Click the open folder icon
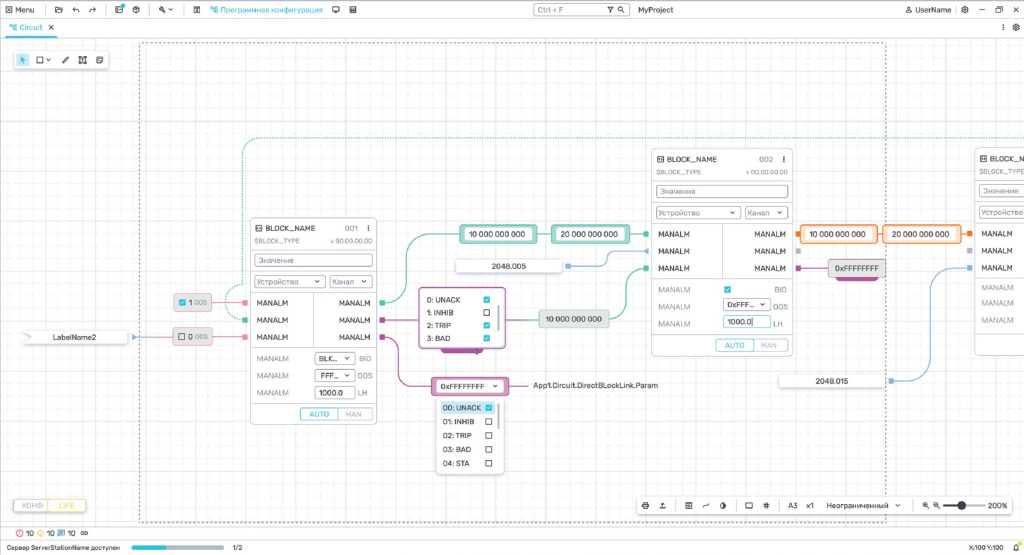Screen dimensions: 1024x555 click(59, 9)
